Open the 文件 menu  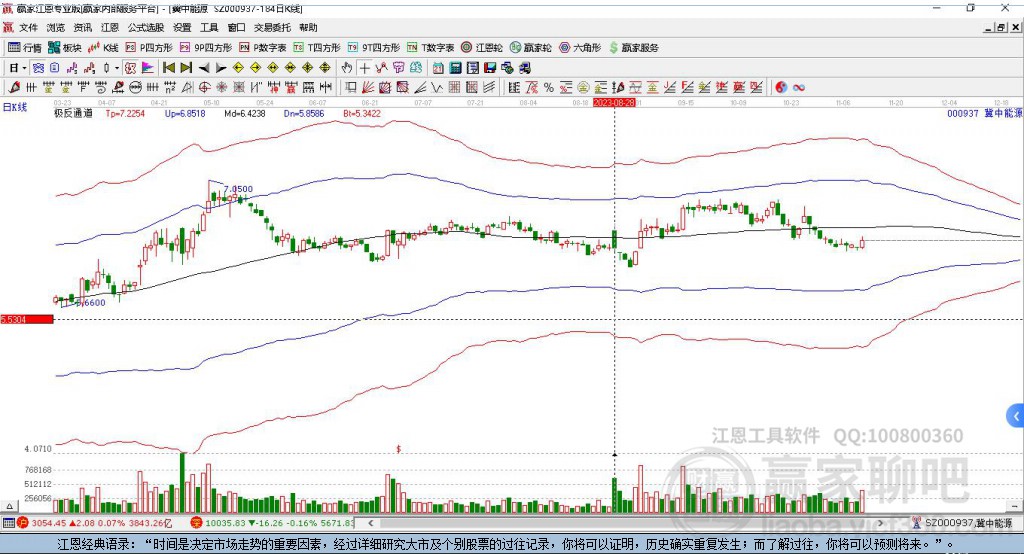[x=29, y=27]
